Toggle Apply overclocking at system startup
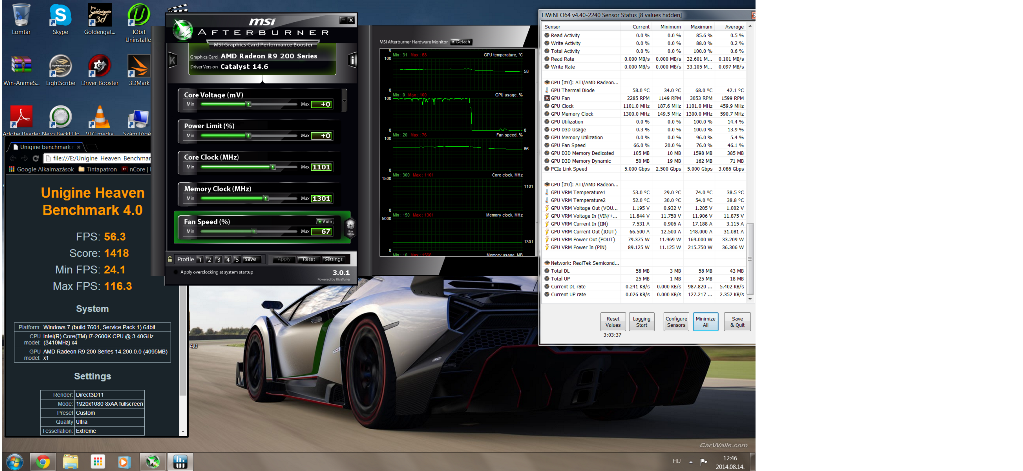This screenshot has height=471, width=1023. (176, 272)
